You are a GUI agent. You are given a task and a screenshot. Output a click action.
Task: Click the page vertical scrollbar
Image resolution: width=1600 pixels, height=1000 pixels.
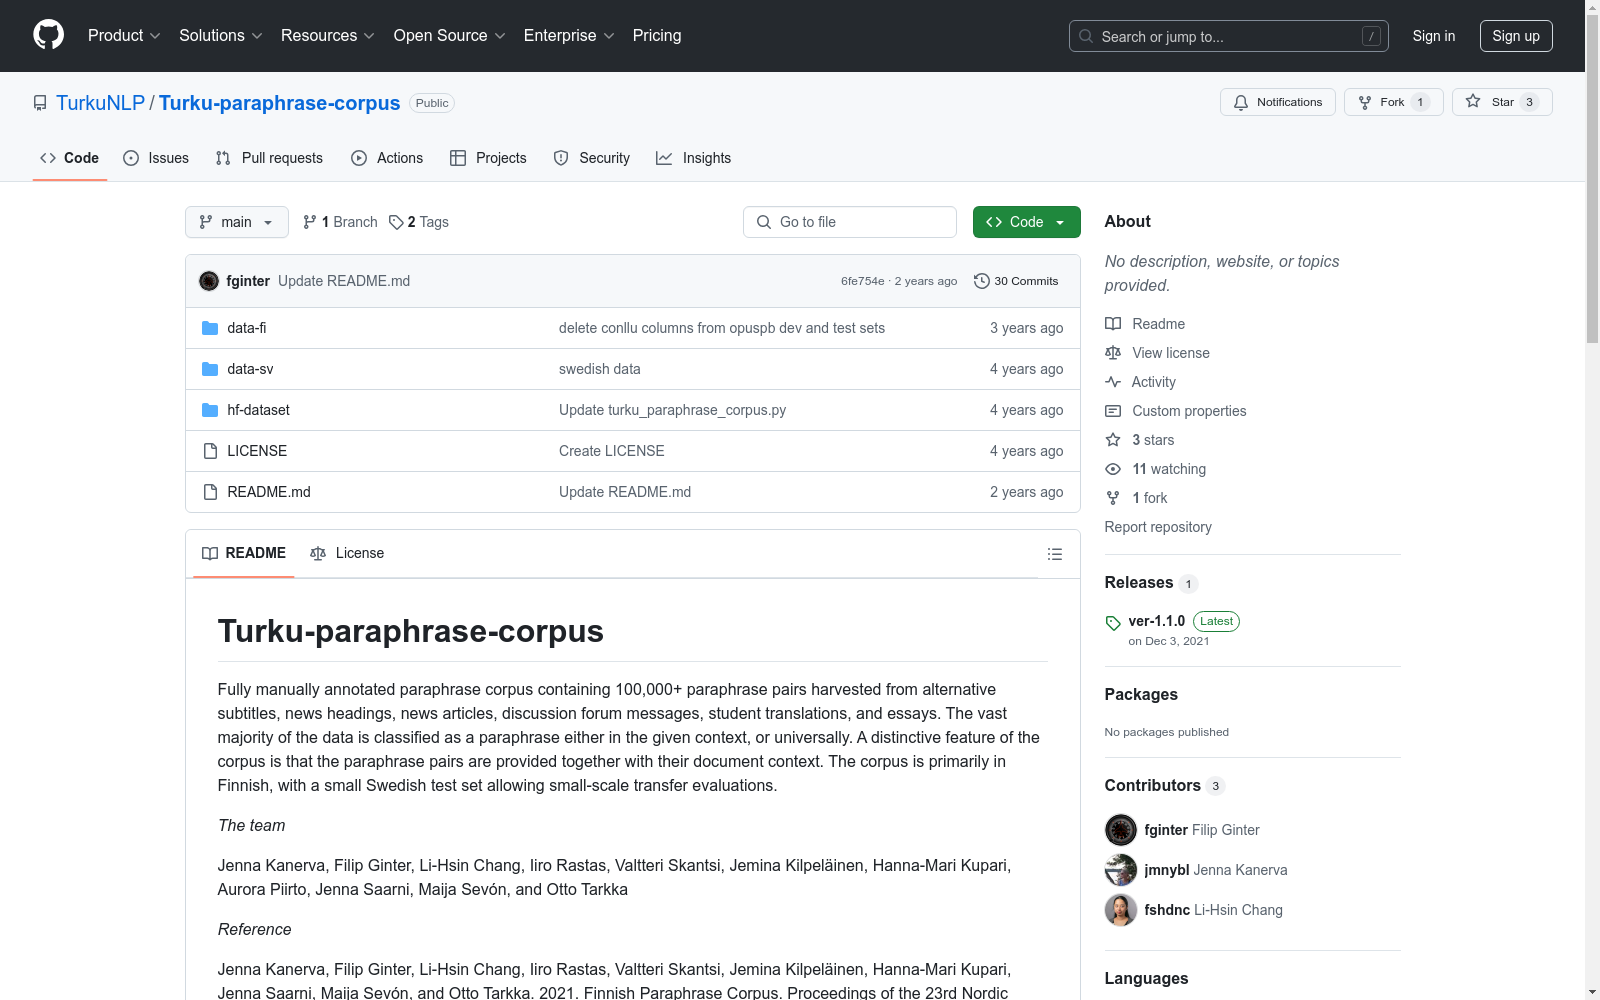click(x=1592, y=180)
